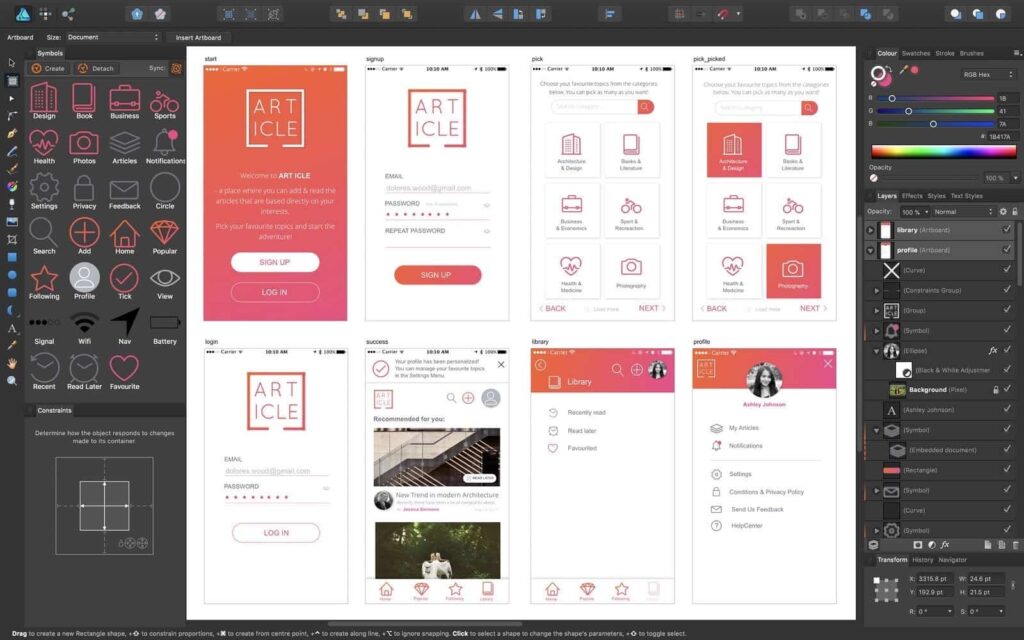The image size is (1024, 640).
Task: Toggle visibility of the library artboard
Action: 1005,229
